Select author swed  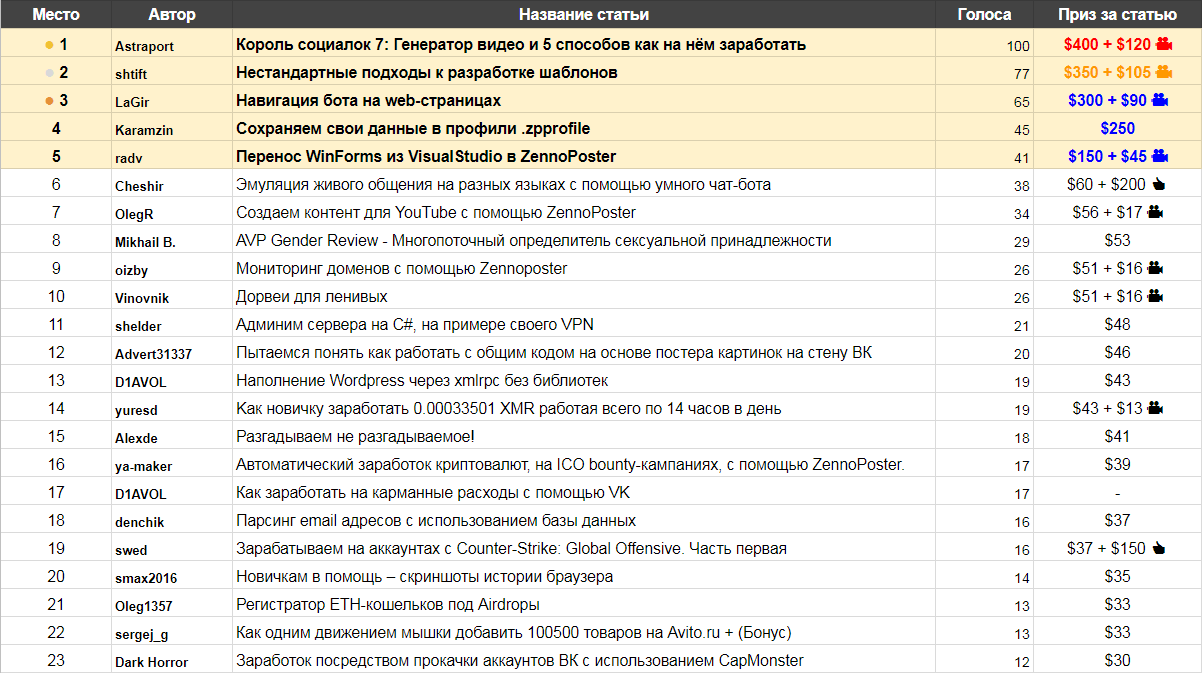pos(131,549)
